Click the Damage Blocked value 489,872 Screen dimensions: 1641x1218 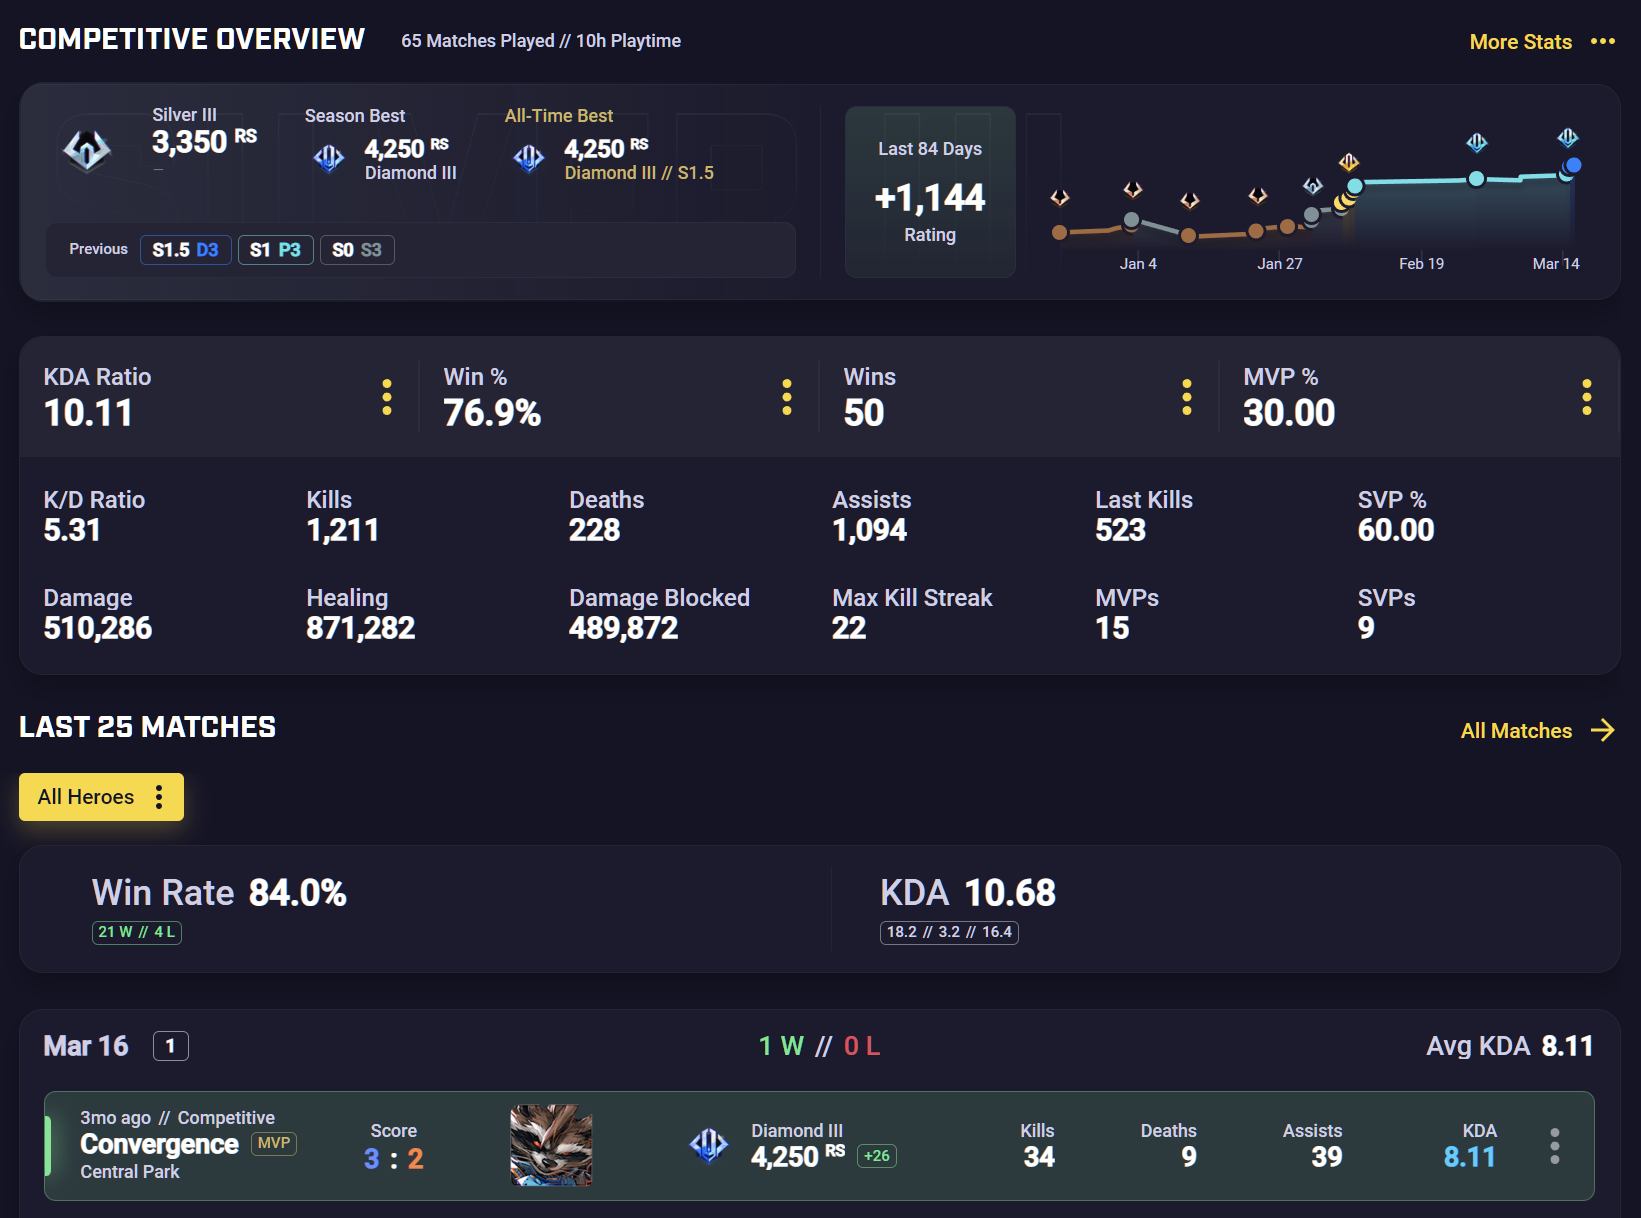pyautogui.click(x=624, y=628)
